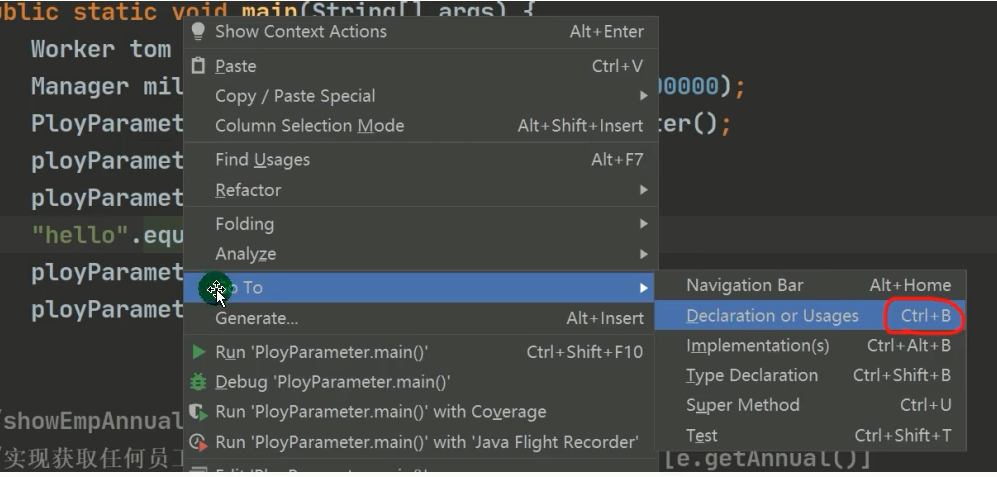Click the Run with Coverage shield icon
Viewport: 997px width, 477px height.
[x=198, y=412]
